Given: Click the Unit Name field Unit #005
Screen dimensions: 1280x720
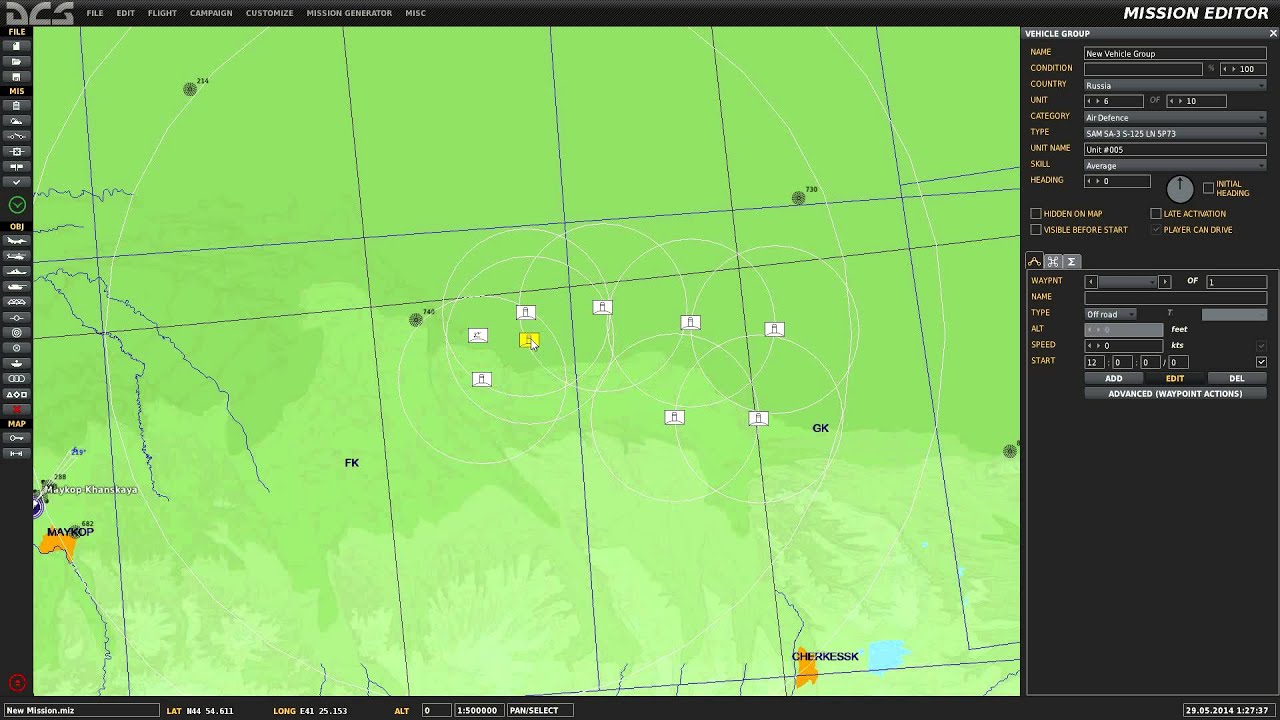Looking at the screenshot, I should pyautogui.click(x=1175, y=149).
